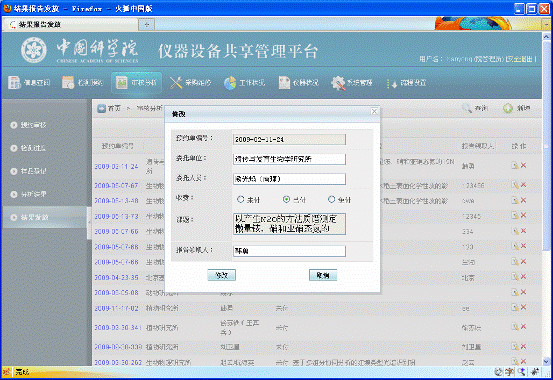Screen dimensions: 553x380
Task: Edit row 2009-05-13-48 via pencil icon
Action: pyautogui.click(x=515, y=200)
